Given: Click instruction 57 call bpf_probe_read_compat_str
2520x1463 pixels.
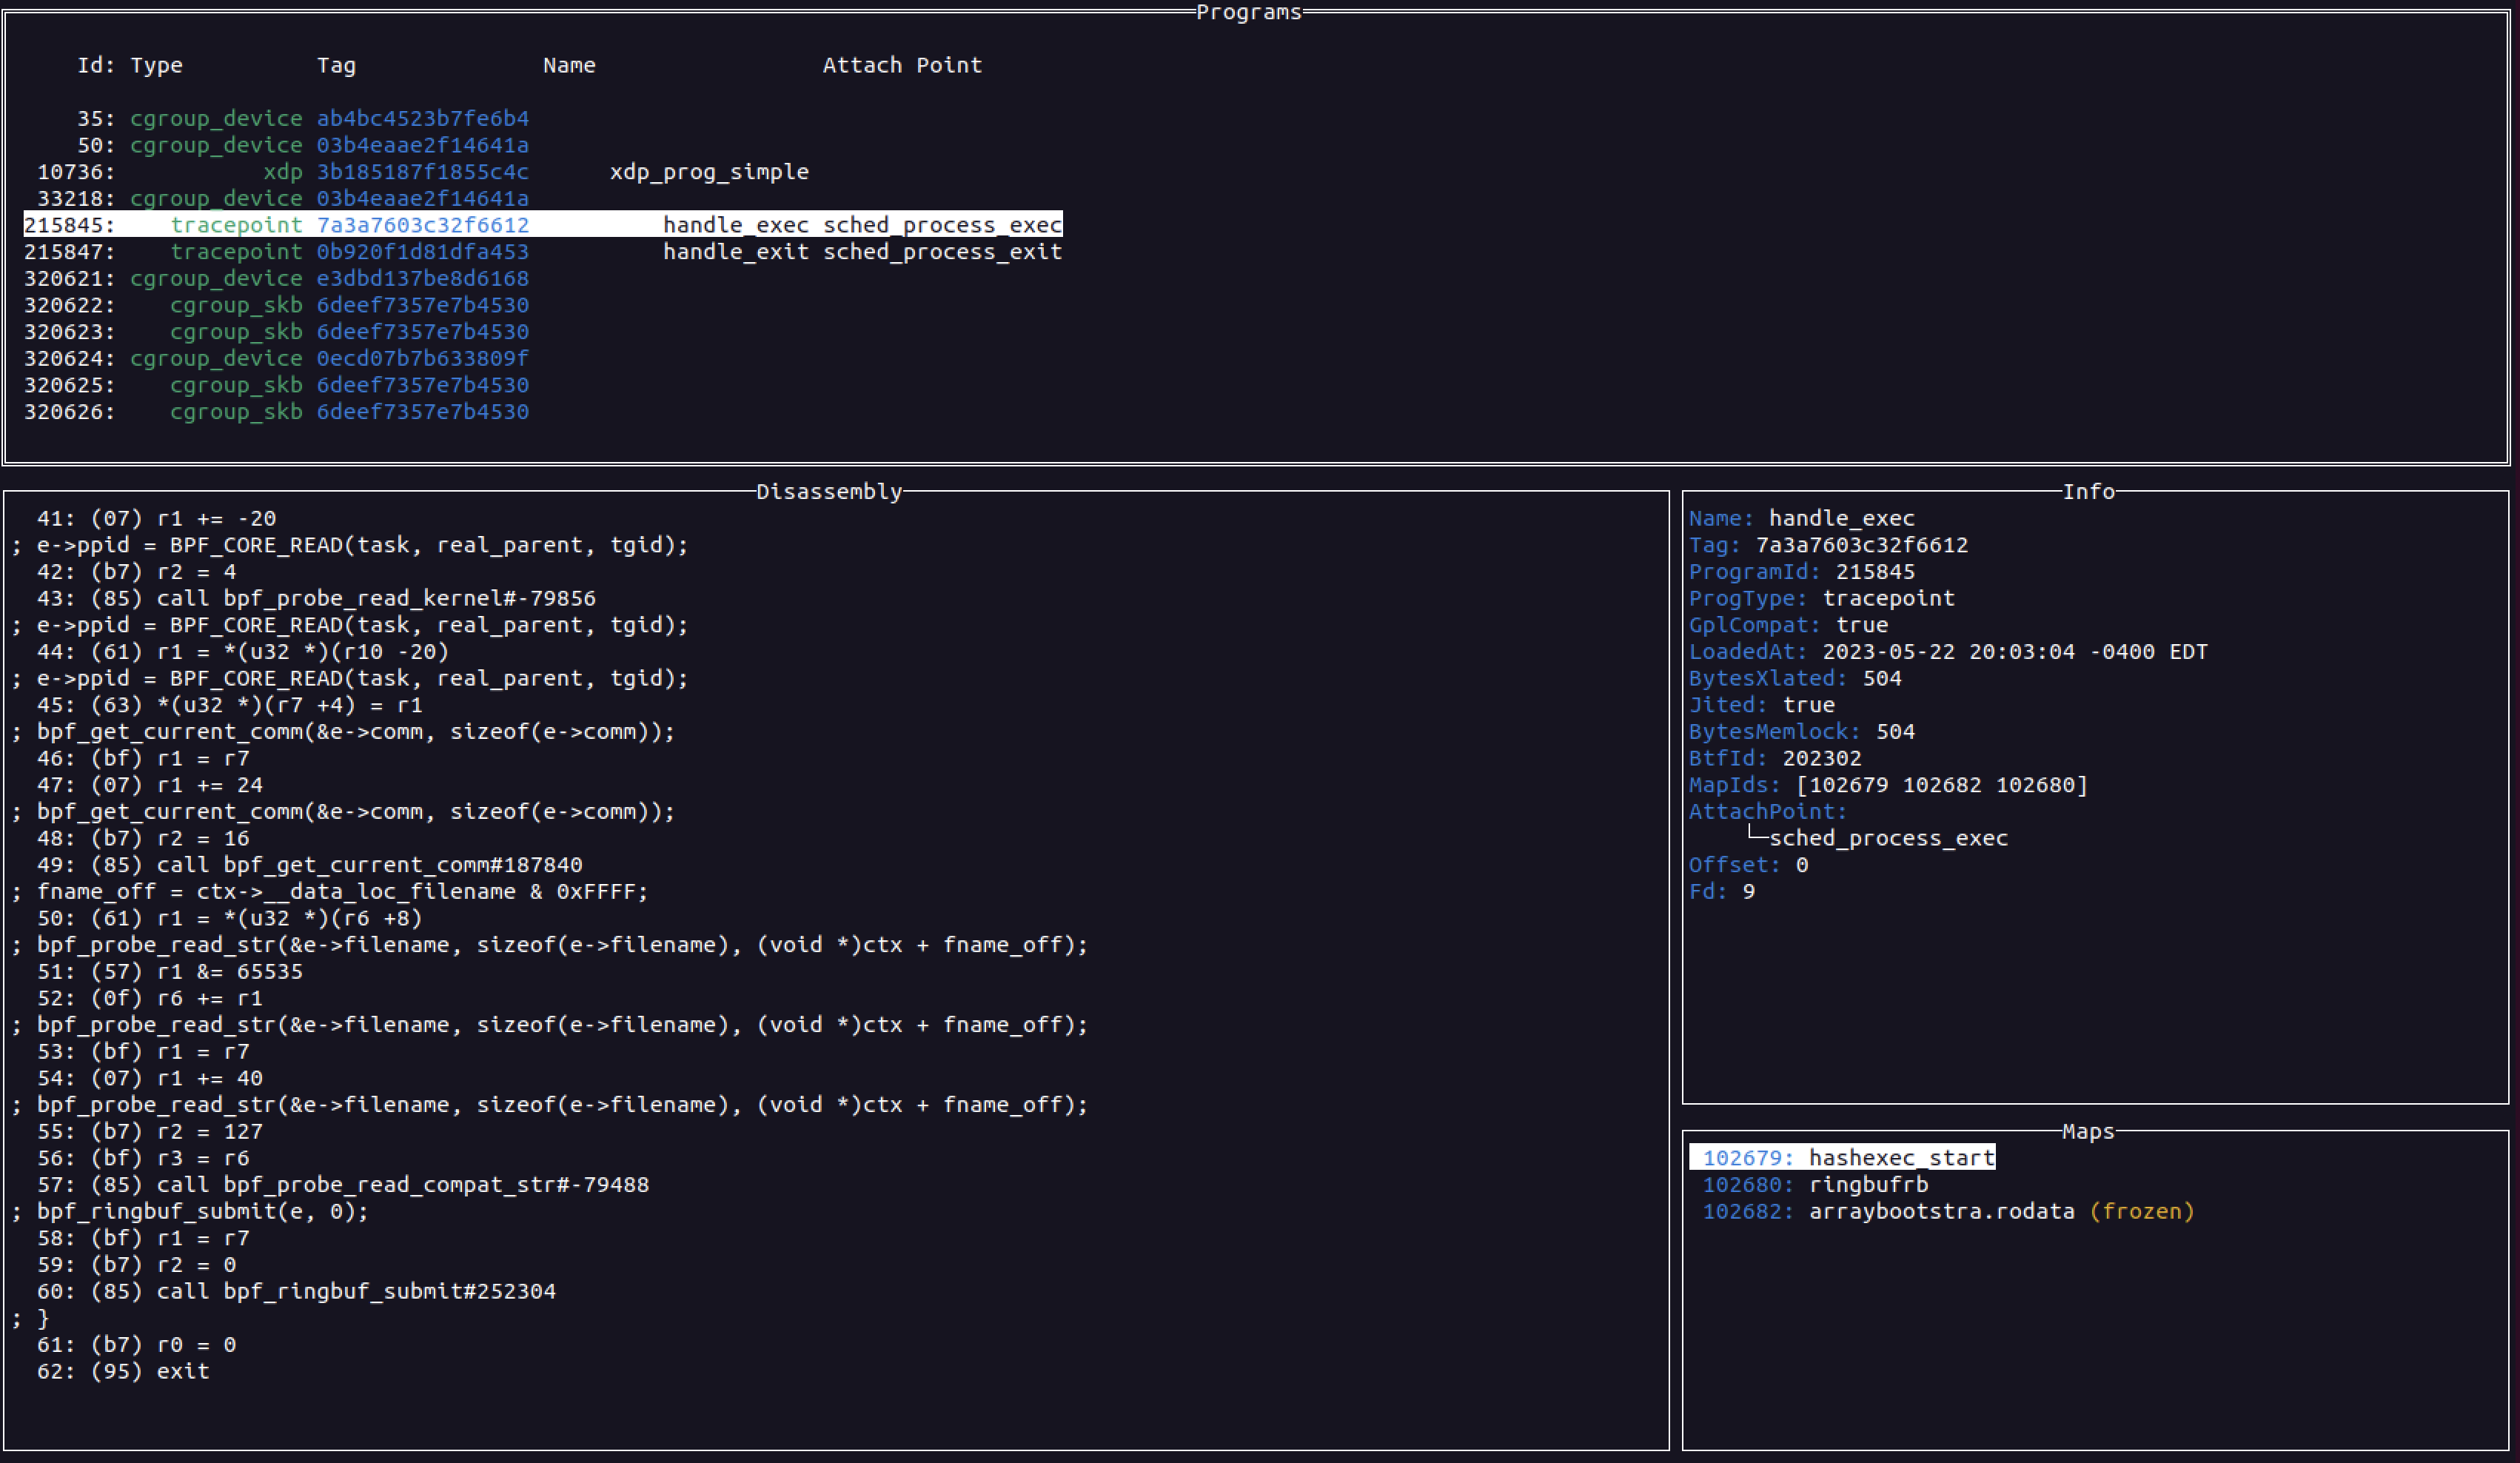Looking at the screenshot, I should coord(343,1185).
